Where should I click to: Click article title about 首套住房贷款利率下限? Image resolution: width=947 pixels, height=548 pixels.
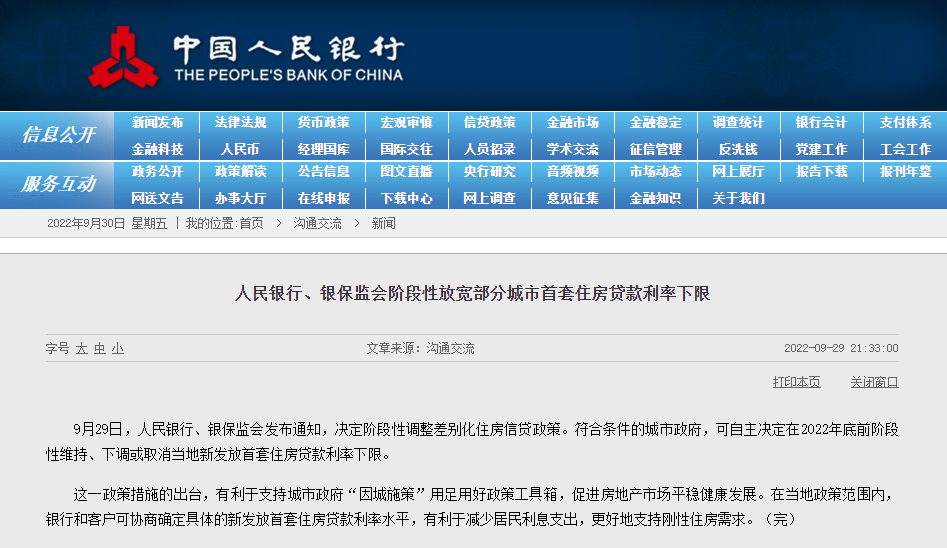point(472,294)
